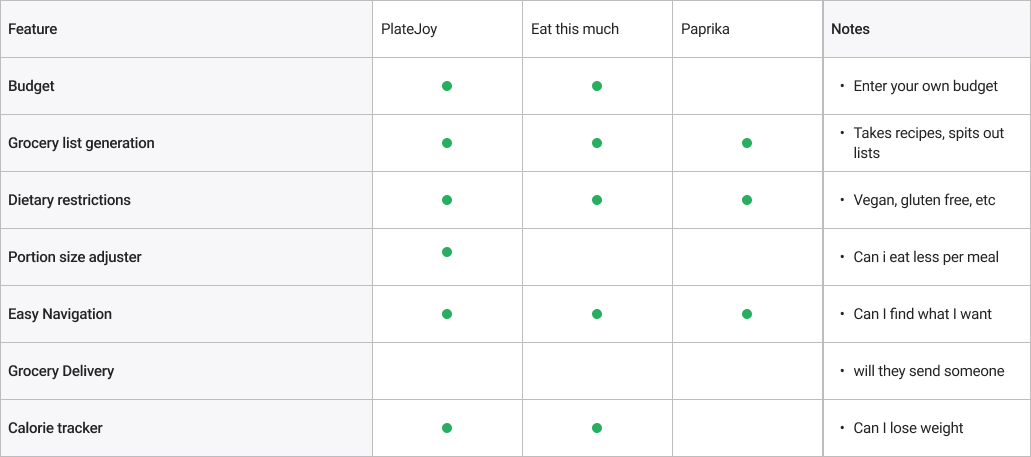Select the Eat this much column header
The image size is (1031, 457).
pyautogui.click(x=575, y=30)
